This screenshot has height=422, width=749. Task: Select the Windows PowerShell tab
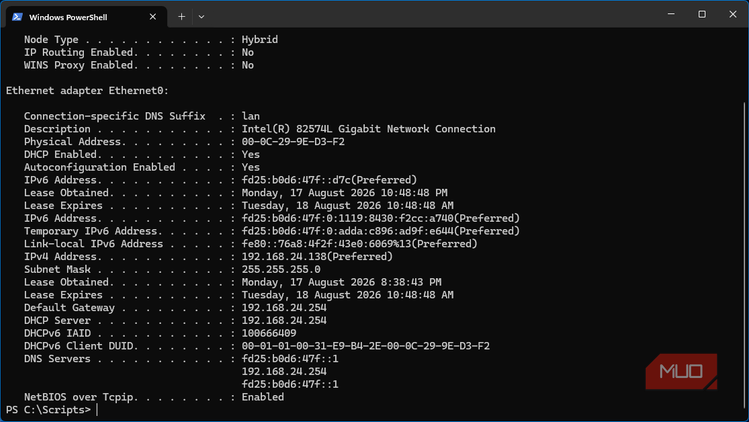86,17
